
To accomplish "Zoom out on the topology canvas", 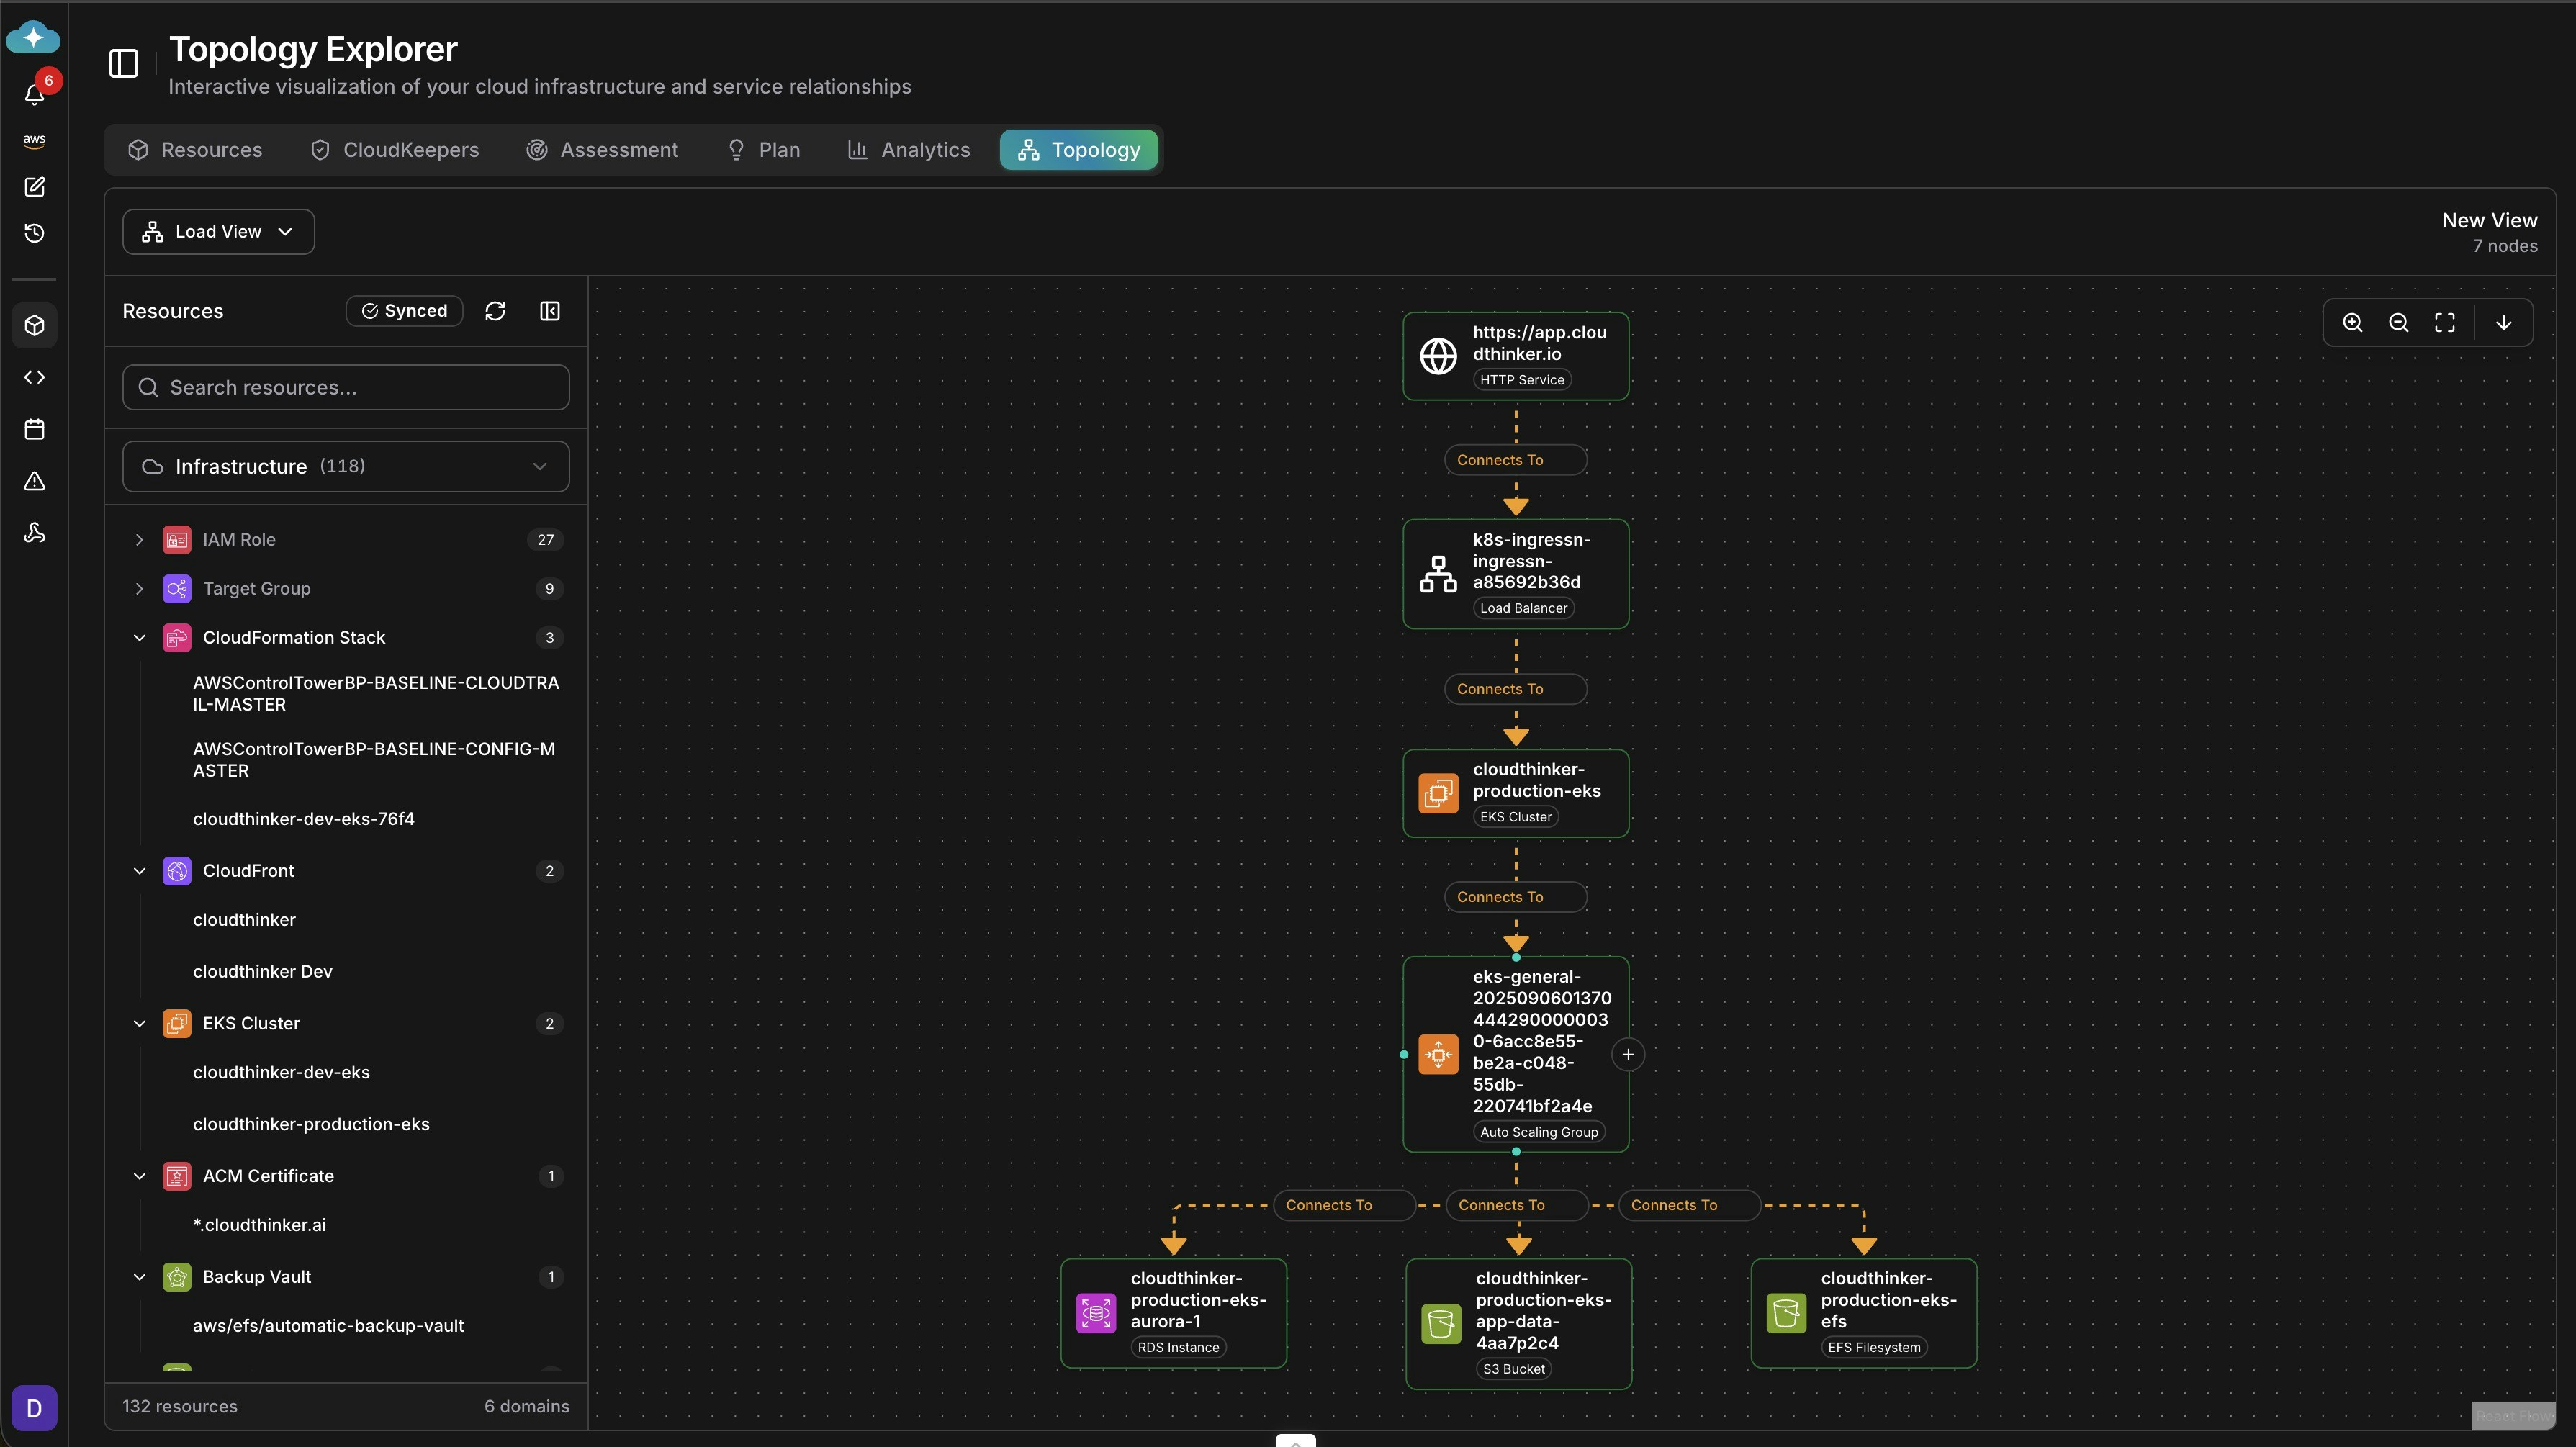I will click(x=2399, y=322).
